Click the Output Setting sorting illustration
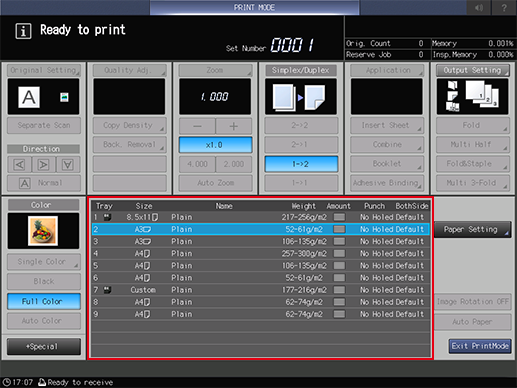This screenshot has height=388, width=517. (x=472, y=97)
